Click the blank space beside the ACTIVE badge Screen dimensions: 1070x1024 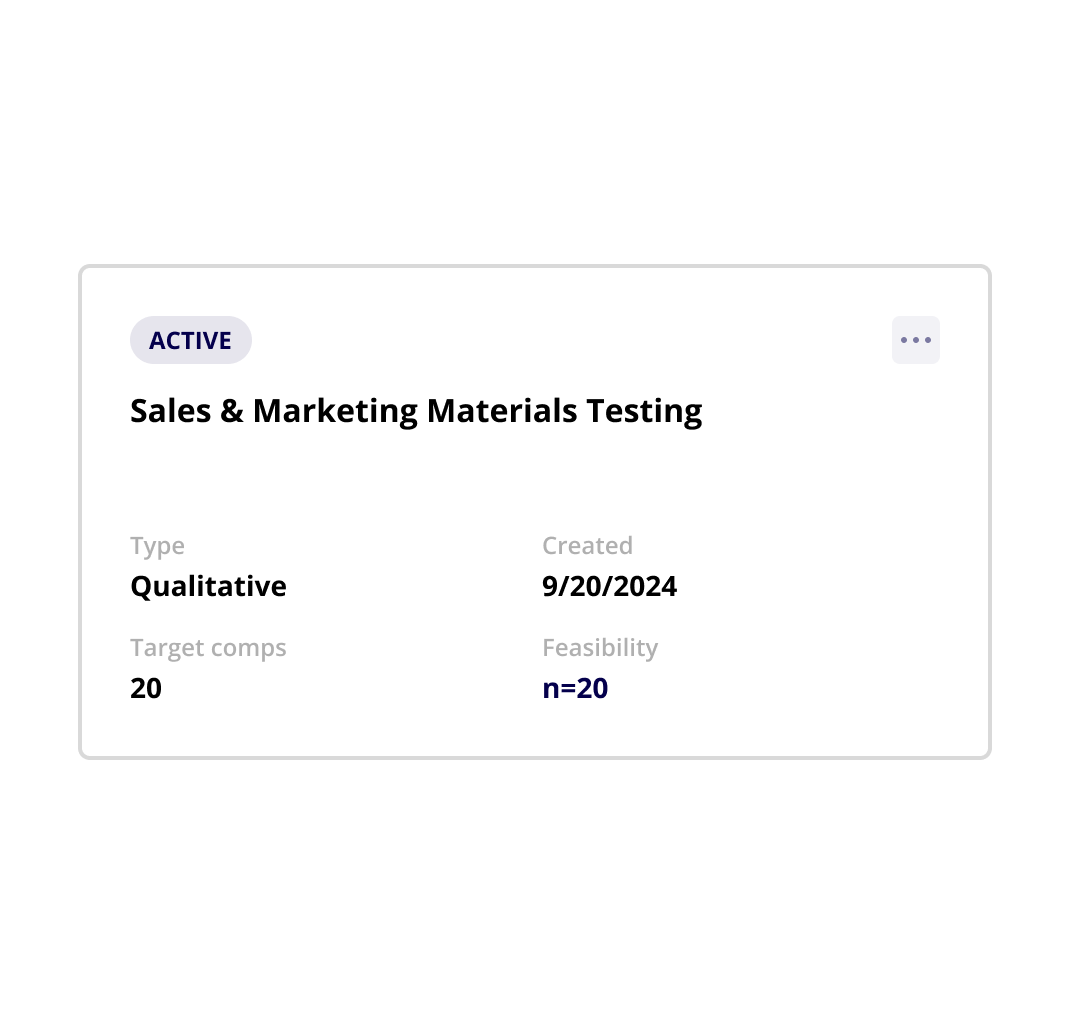571,340
